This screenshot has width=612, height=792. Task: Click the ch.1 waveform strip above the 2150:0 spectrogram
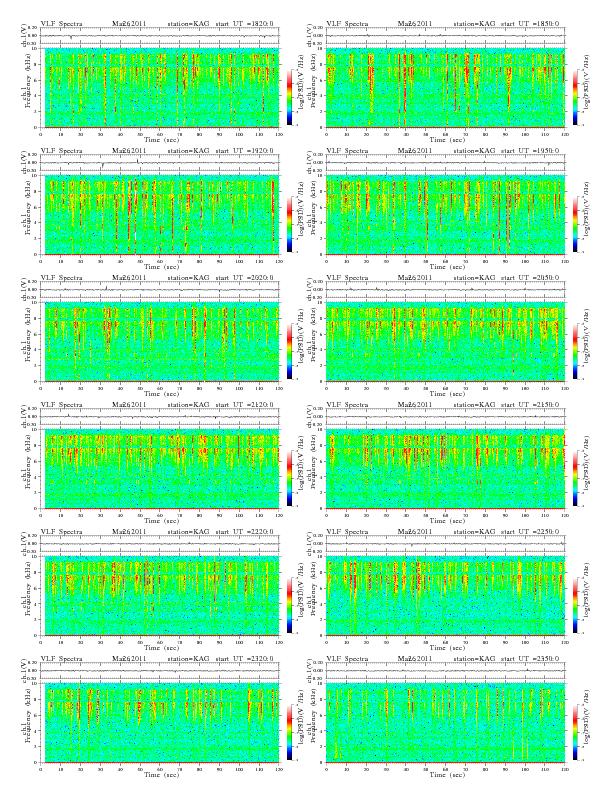[x=446, y=417]
